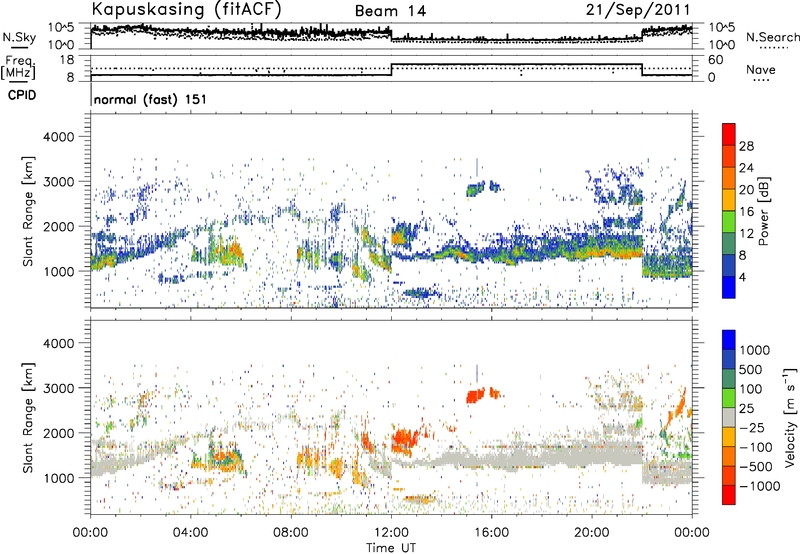Click the '1000' Velocity colorbar value
The height and width of the screenshot is (554, 800).
pyautogui.click(x=755, y=350)
